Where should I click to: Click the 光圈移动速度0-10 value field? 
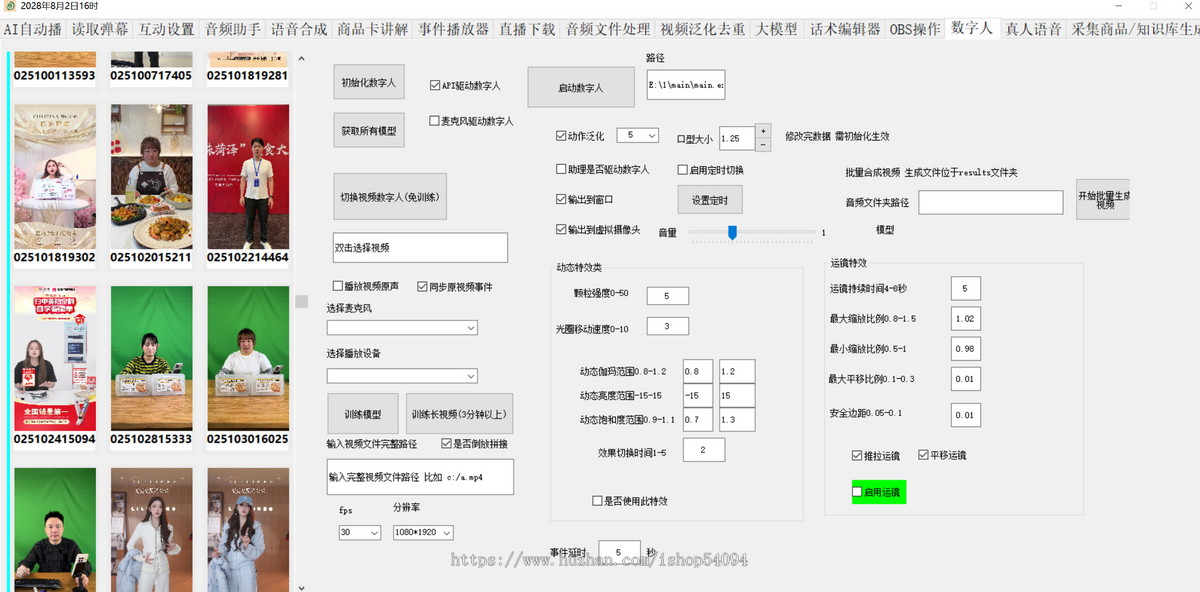point(668,326)
